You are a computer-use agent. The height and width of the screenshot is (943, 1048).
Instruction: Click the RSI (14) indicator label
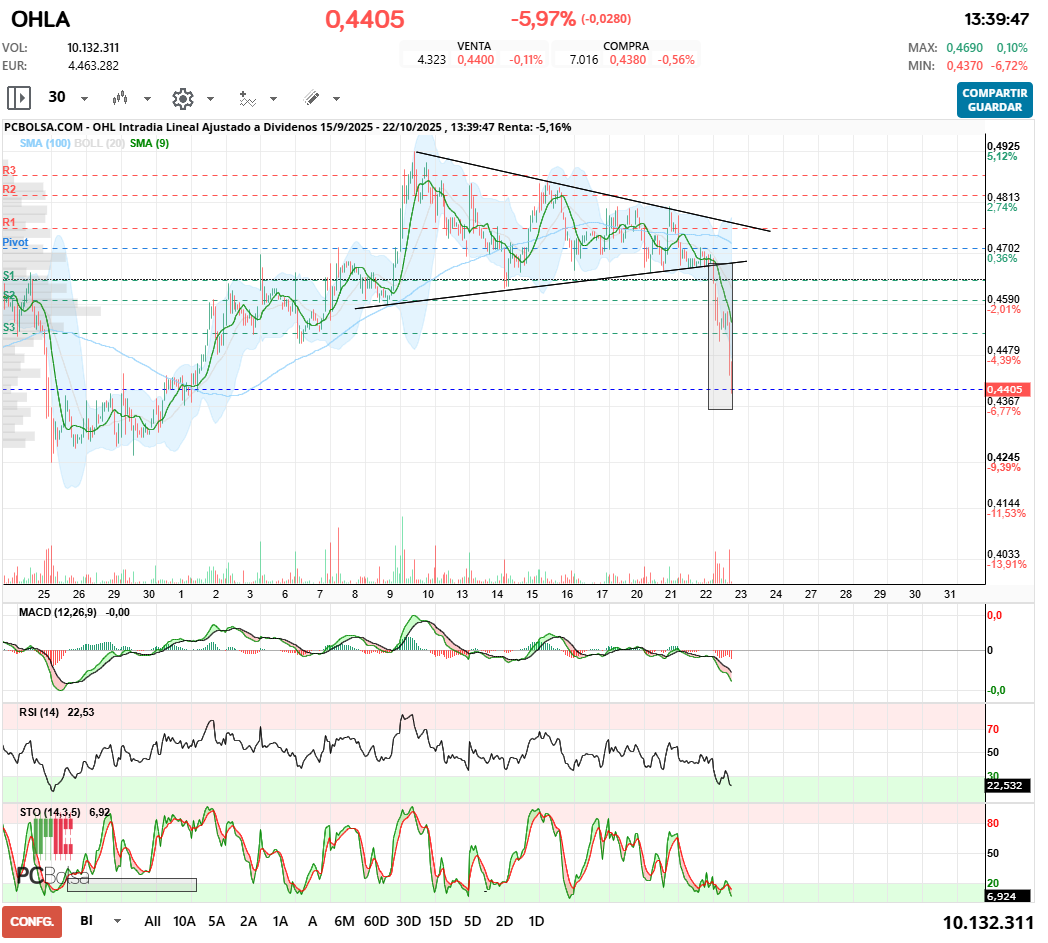click(39, 712)
